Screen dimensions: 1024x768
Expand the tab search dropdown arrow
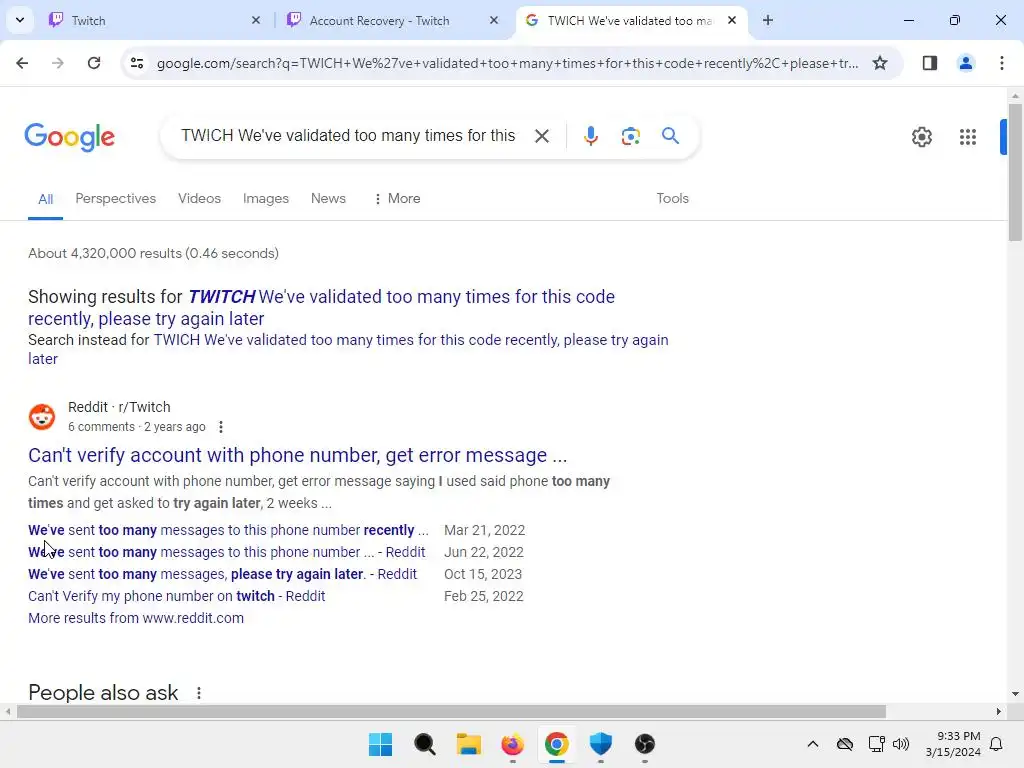[20, 20]
